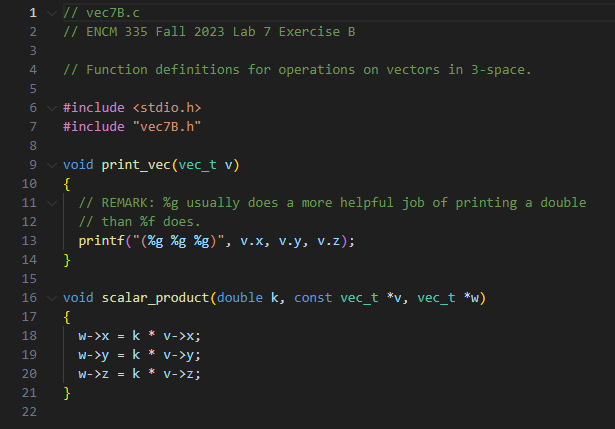Collapse the REMARK comment fold at line 11
The height and width of the screenshot is (429, 615).
click(x=52, y=203)
